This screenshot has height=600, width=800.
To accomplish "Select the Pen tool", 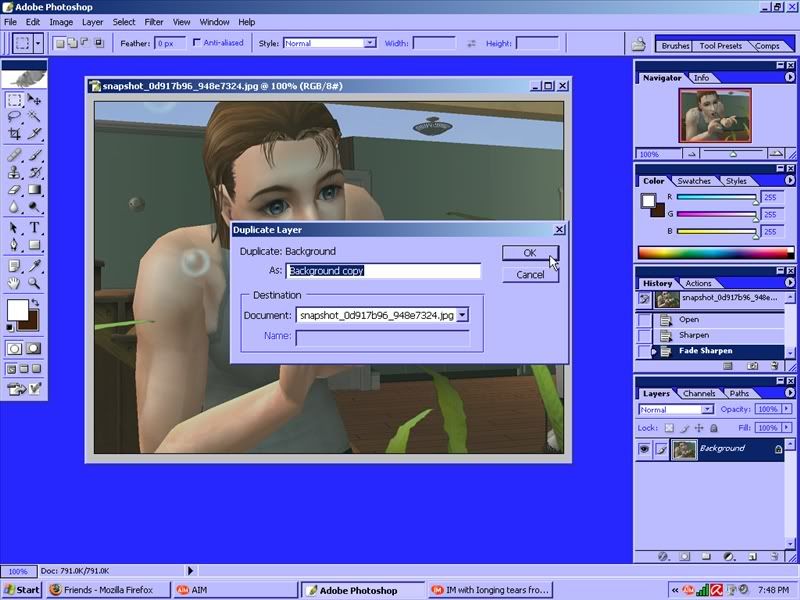I will point(14,245).
